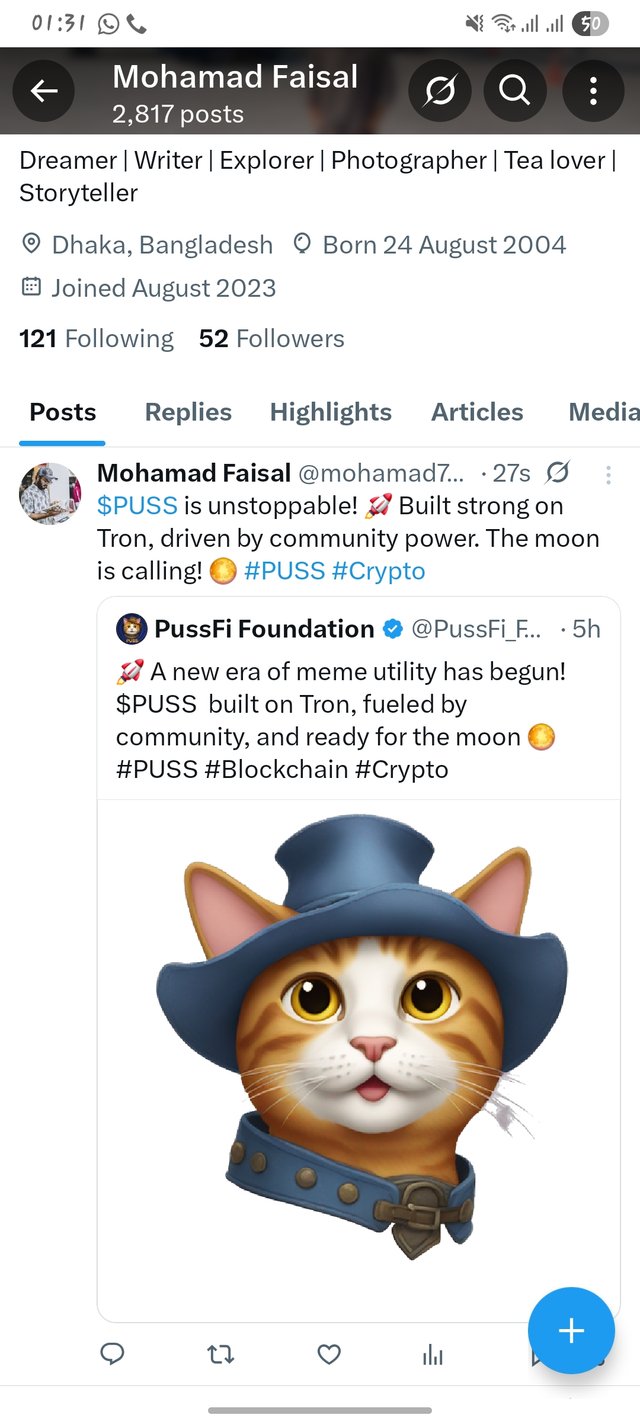Open the 121 Following list
This screenshot has width=640, height=1422.
pyautogui.click(x=97, y=339)
